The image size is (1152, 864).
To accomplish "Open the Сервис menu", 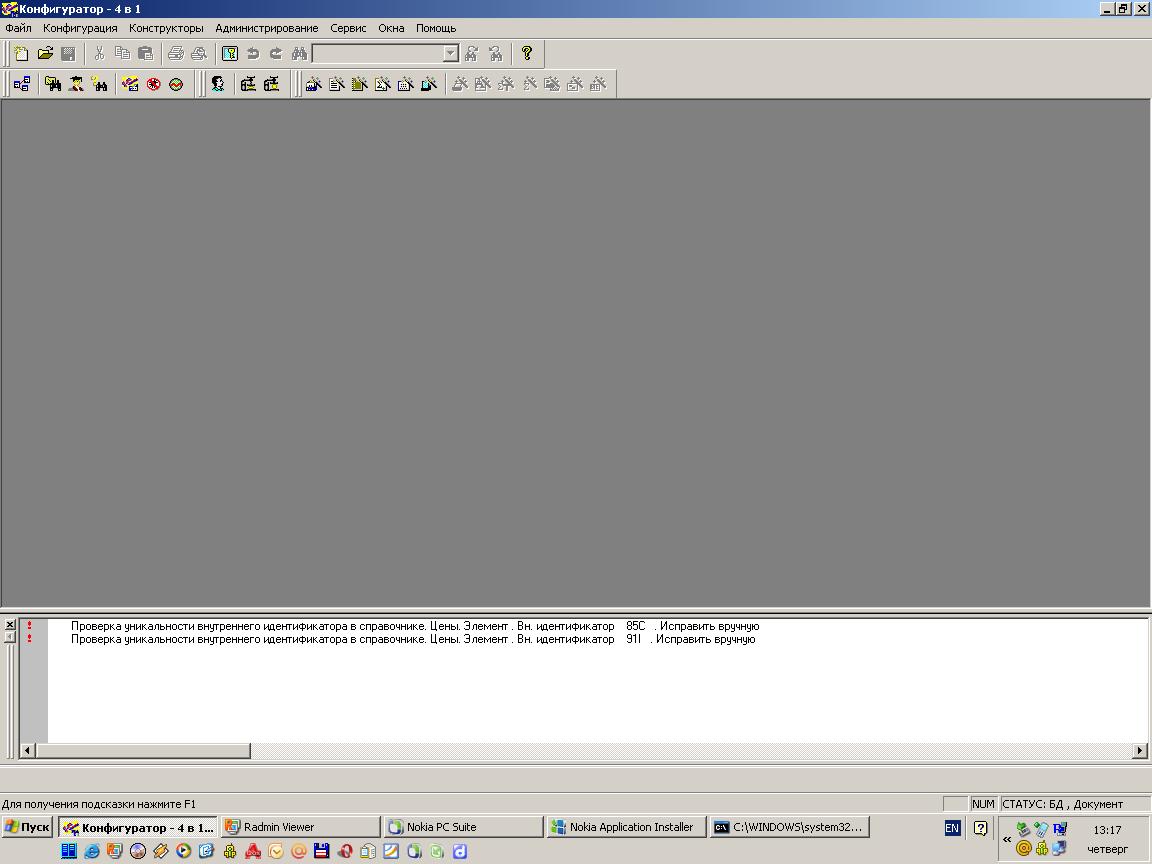I will click(348, 28).
